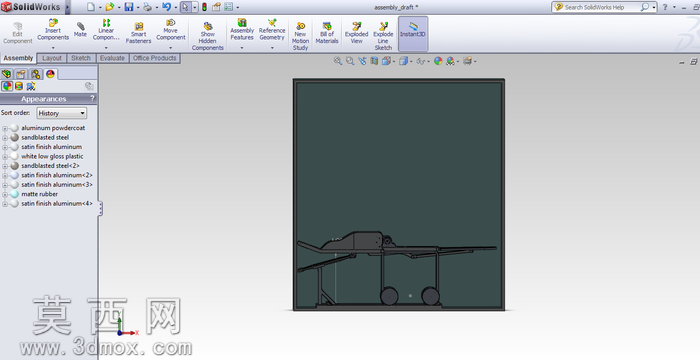The image size is (700, 360).
Task: Click Linear Component Pattern tool
Action: (x=106, y=30)
